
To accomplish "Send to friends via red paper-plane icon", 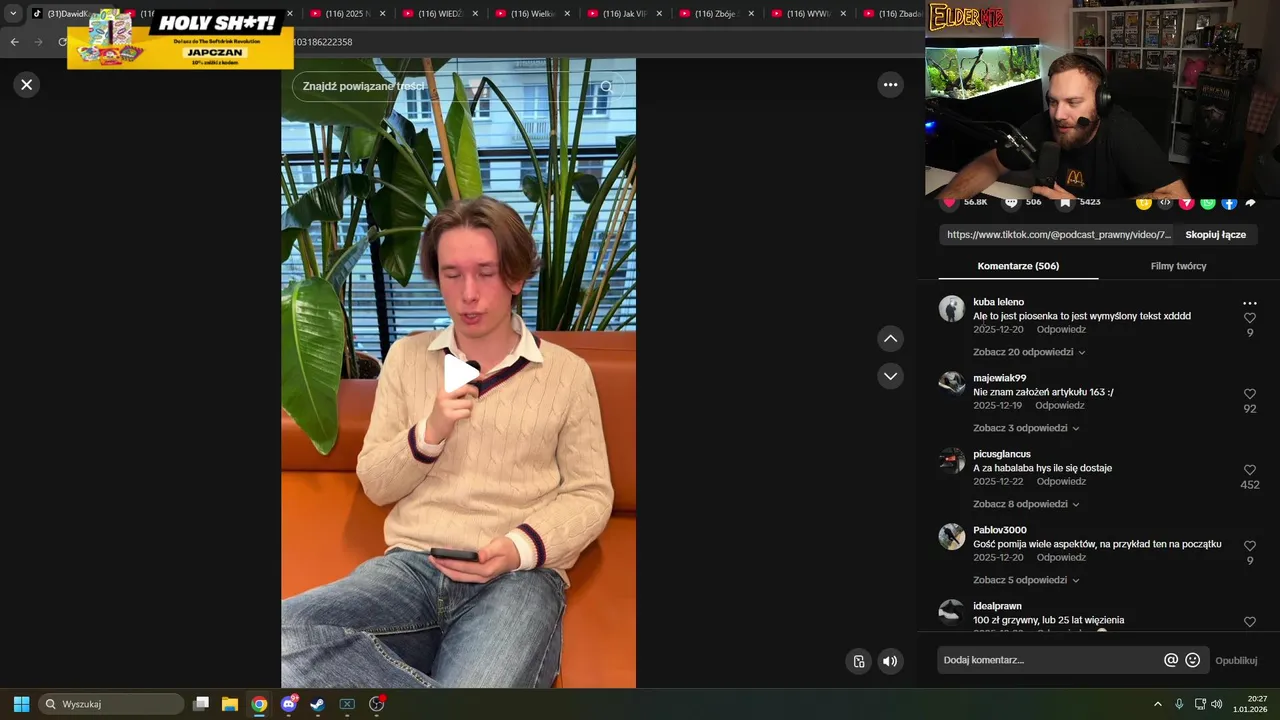I will point(1186,203).
